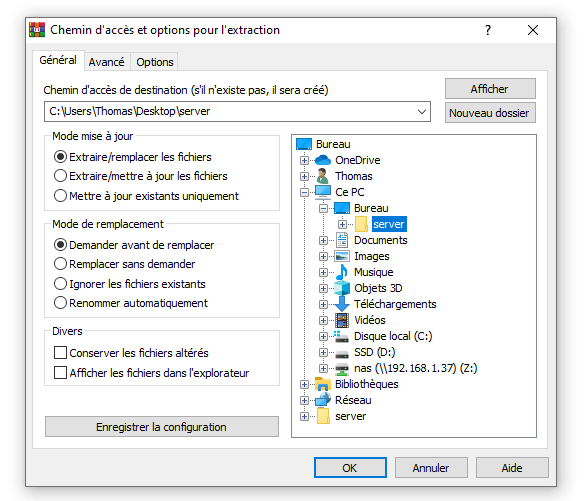
Task: Enable Conserver les fichiers altérés checkbox
Action: coord(60,352)
